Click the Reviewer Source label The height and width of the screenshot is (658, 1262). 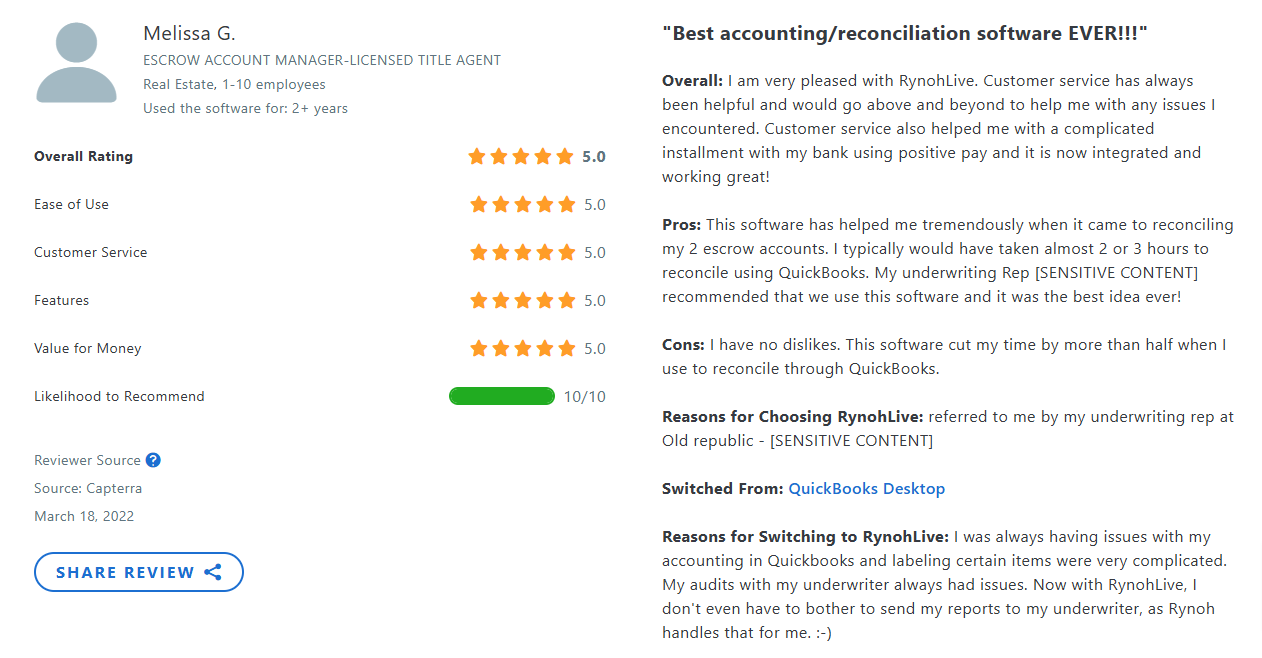[x=87, y=461]
